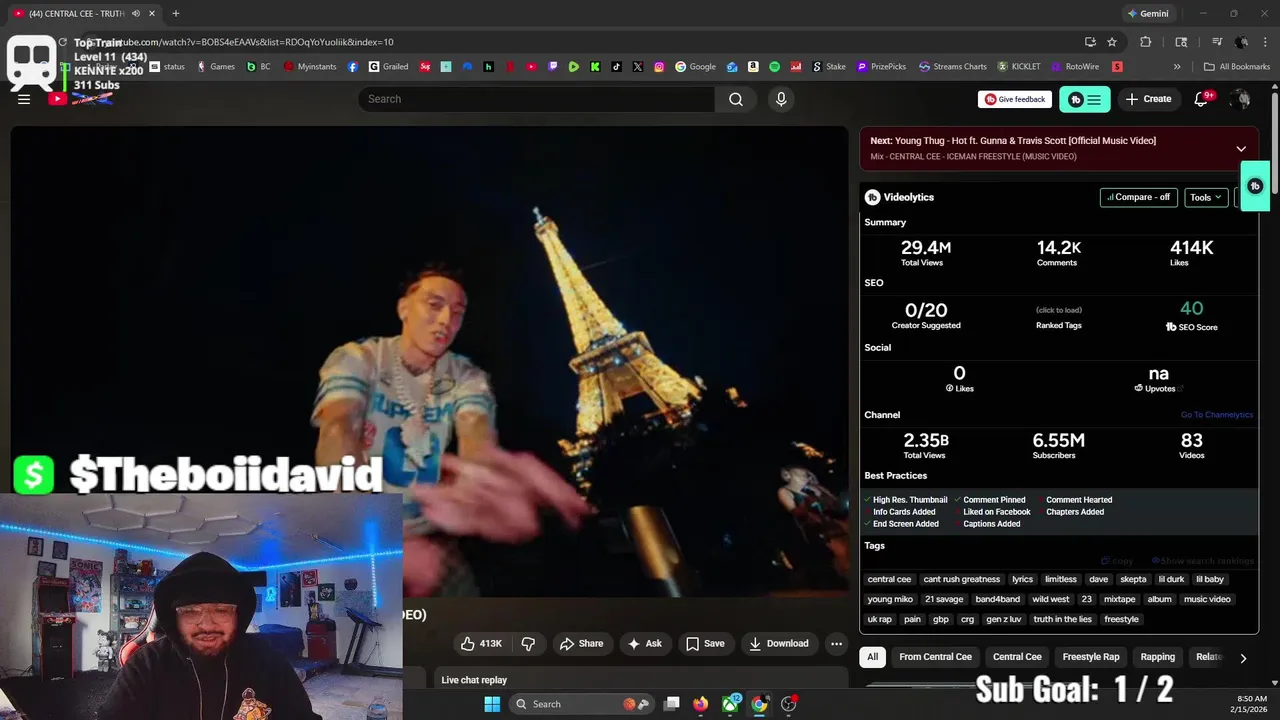1280x720 pixels.
Task: Share the video
Action: (581, 644)
